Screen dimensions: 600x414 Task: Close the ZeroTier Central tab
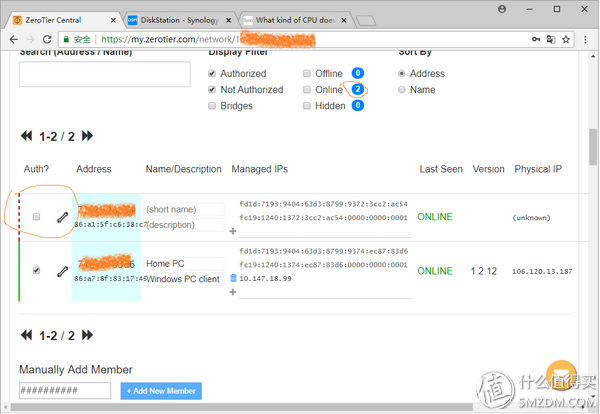click(113, 20)
